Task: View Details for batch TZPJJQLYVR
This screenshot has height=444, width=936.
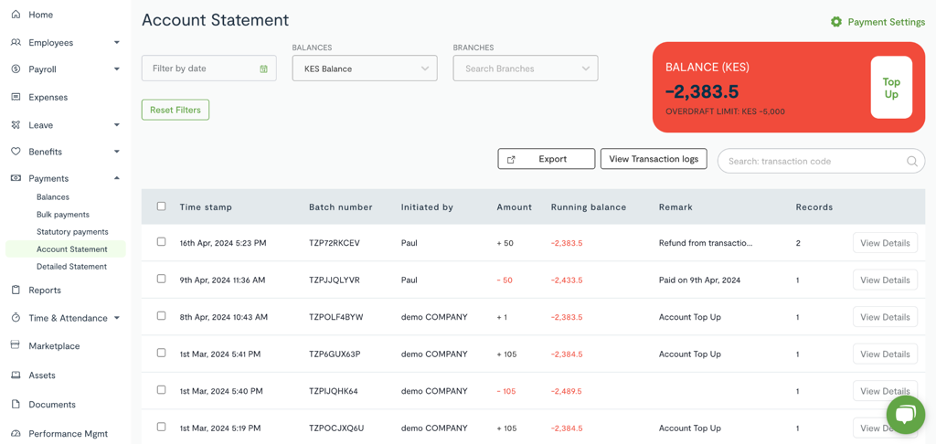Action: point(885,280)
